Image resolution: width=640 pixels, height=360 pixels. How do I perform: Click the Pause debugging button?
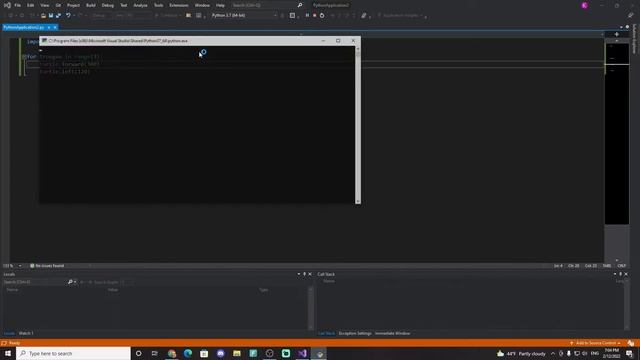[307, 16]
